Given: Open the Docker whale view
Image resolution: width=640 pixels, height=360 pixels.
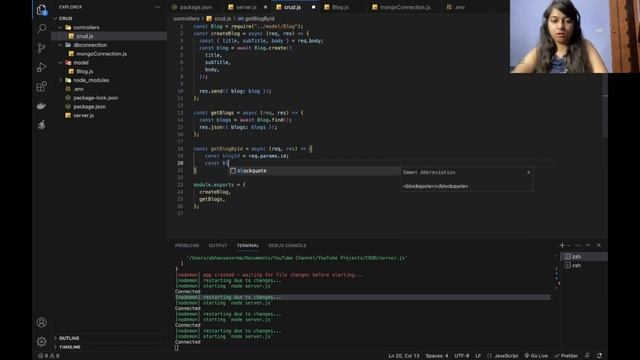Looking at the screenshot, I should 41,106.
